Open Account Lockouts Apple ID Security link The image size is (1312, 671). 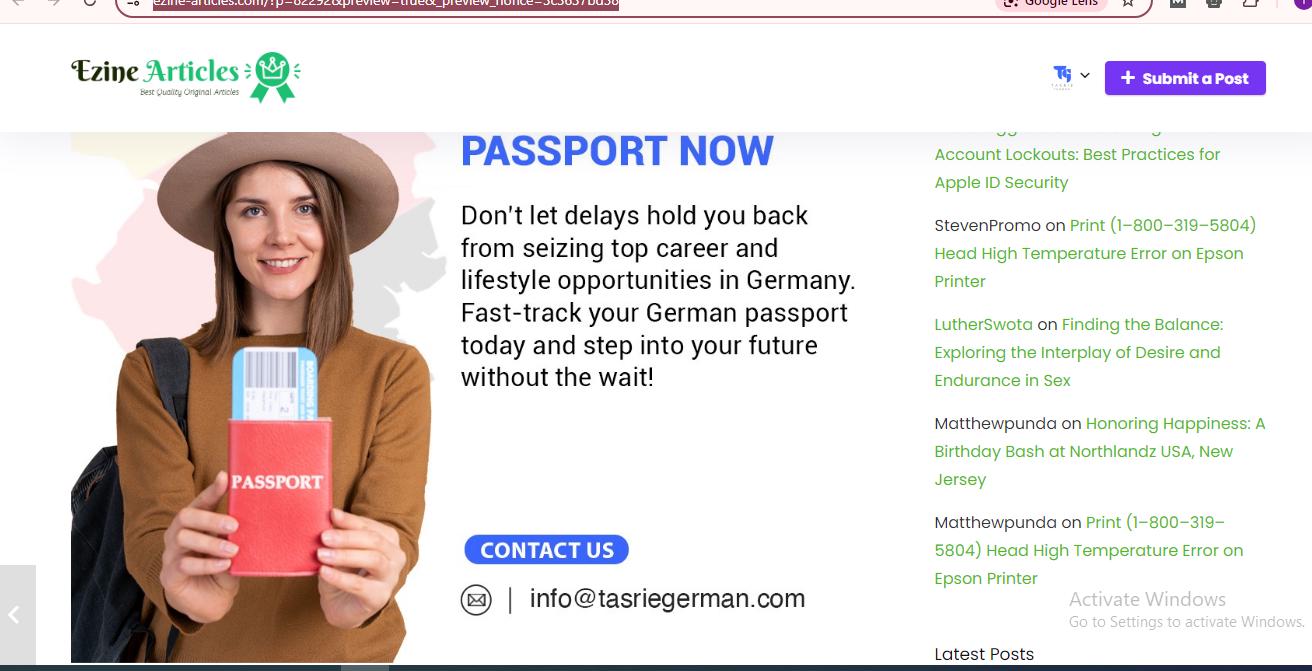tap(1077, 168)
